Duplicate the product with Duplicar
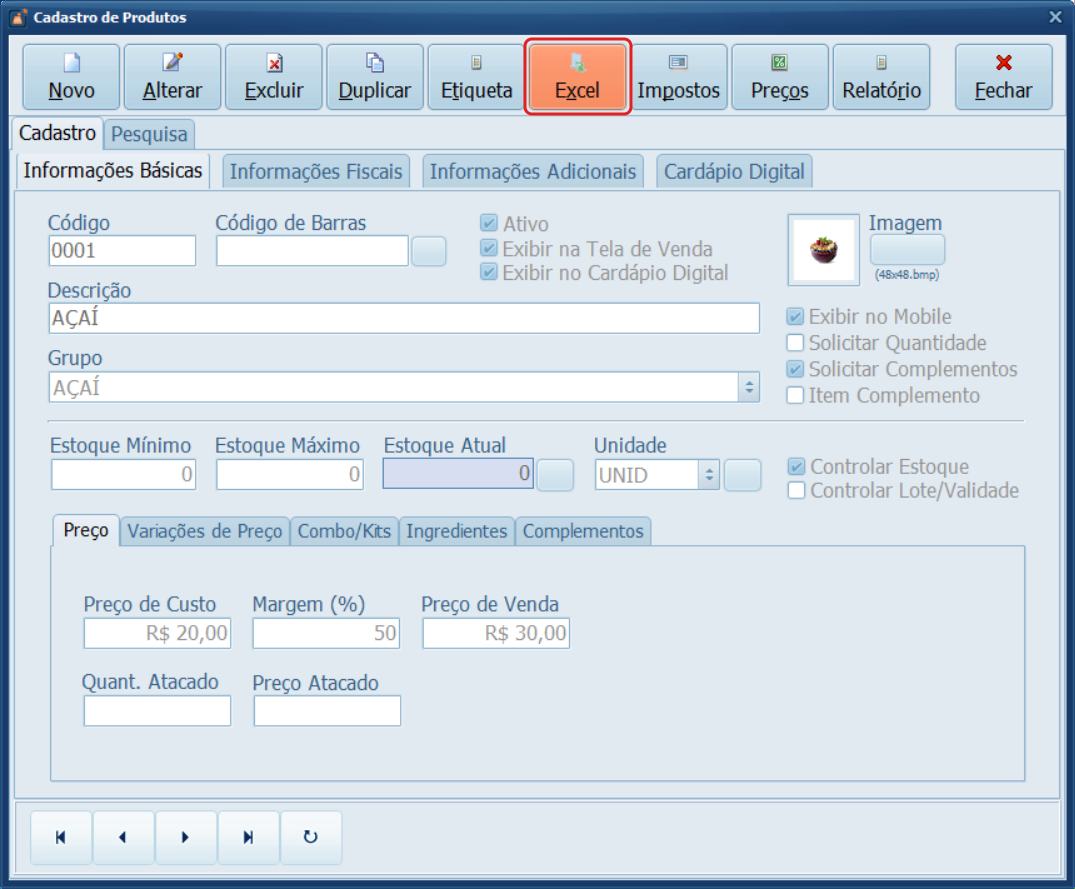Image resolution: width=1075 pixels, height=889 pixels. [375, 77]
